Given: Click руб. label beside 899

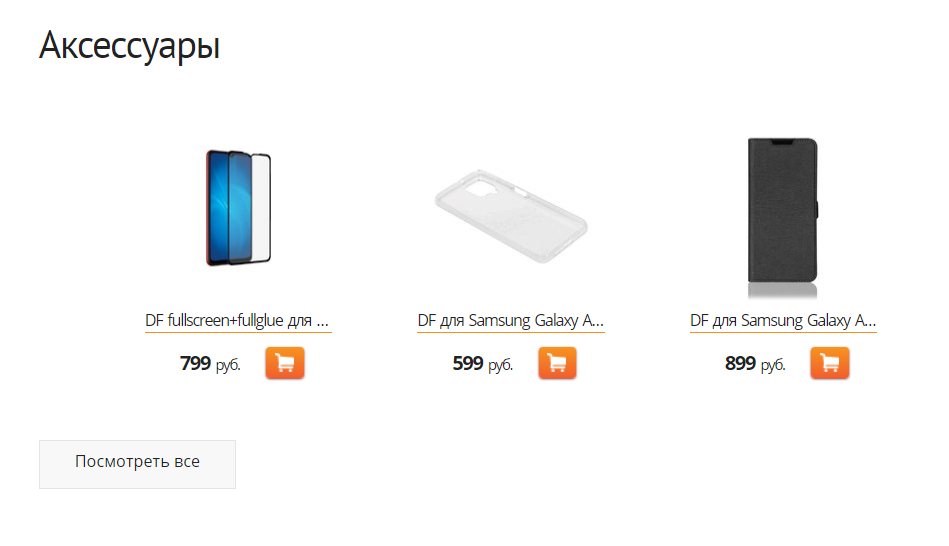Looking at the screenshot, I should click(x=773, y=365).
